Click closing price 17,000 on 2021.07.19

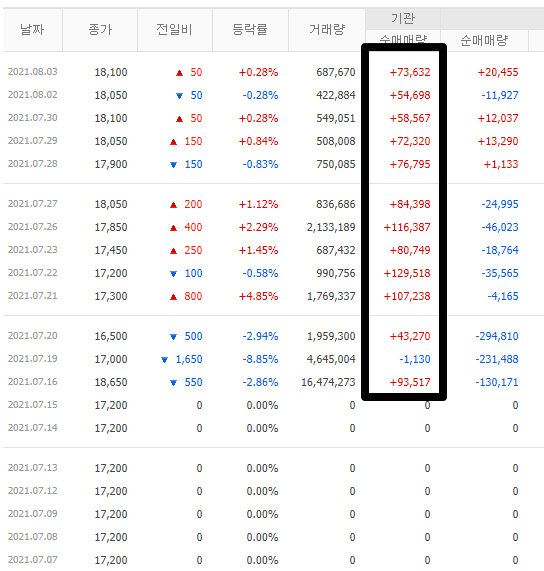[111, 359]
